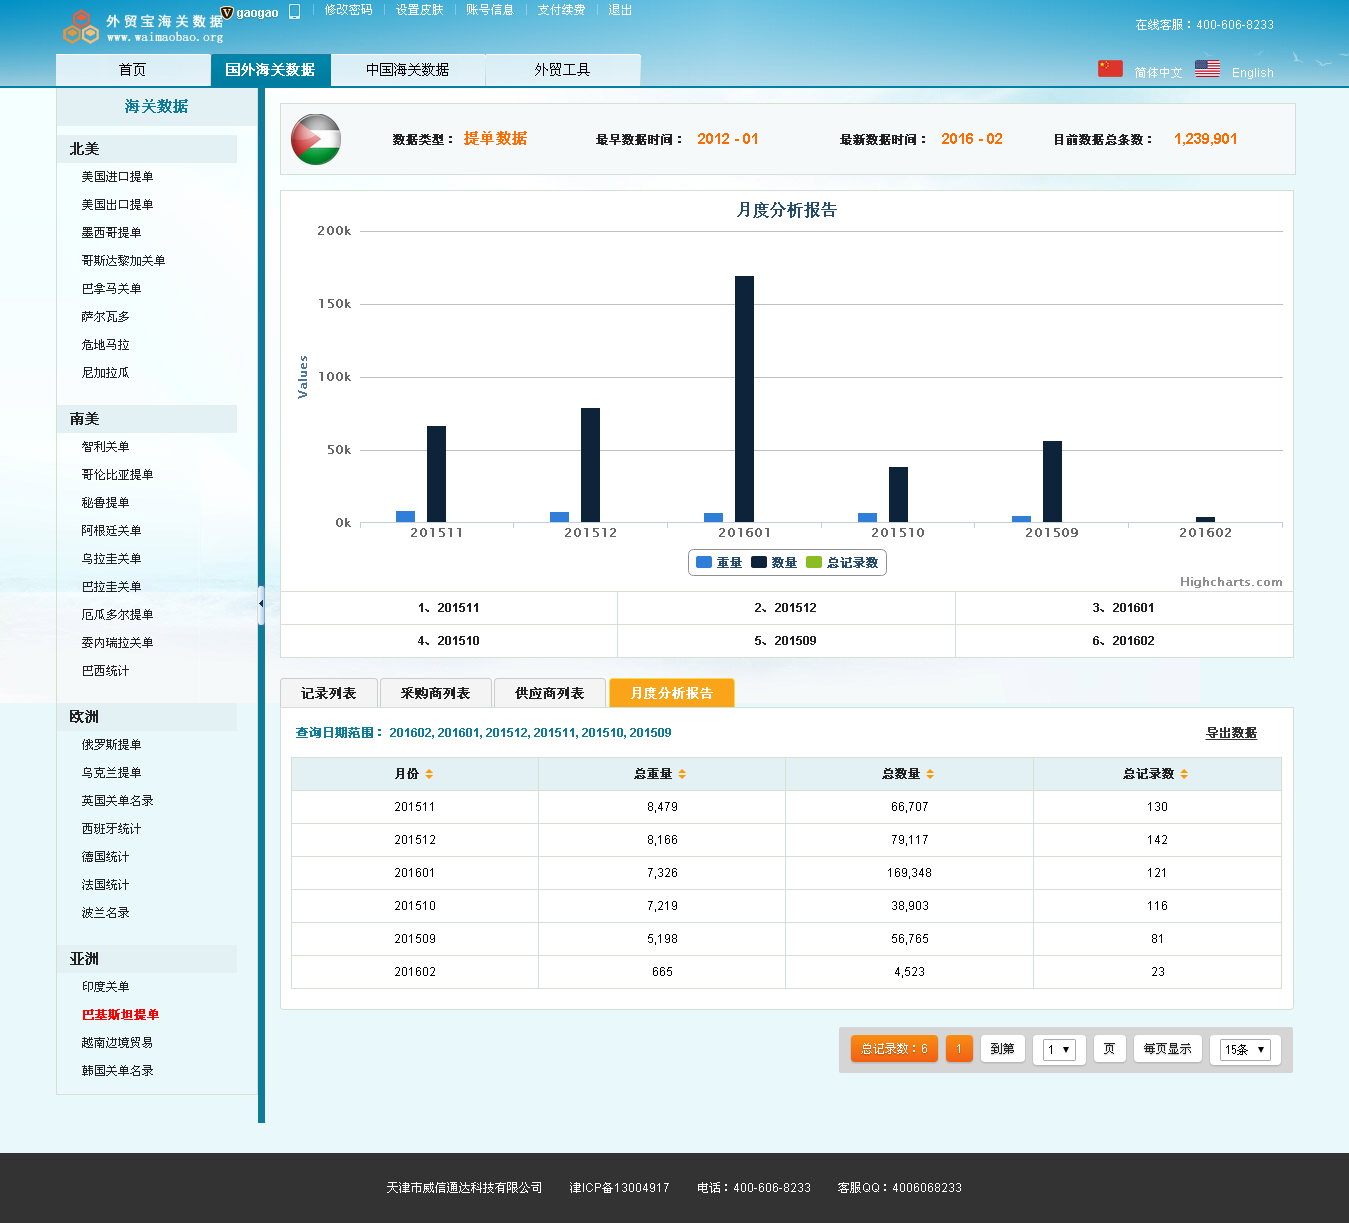Switch to 供应商列表 tab
The width and height of the screenshot is (1349, 1223).
point(549,693)
